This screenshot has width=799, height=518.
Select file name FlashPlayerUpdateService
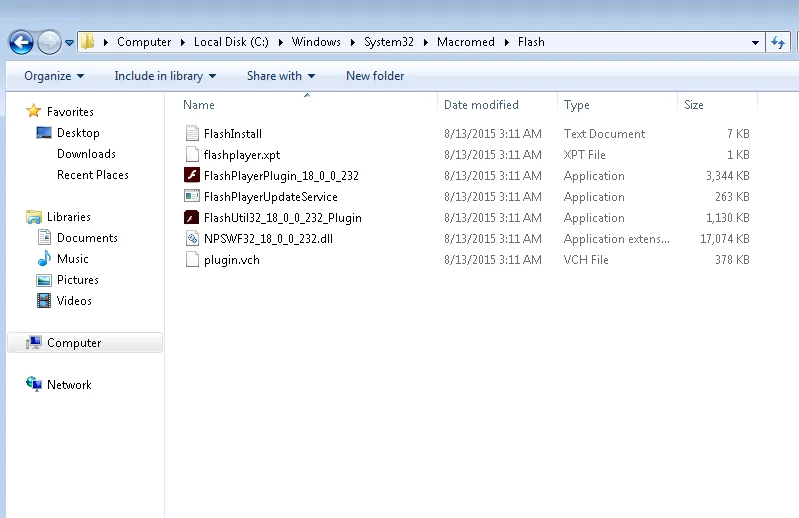(x=271, y=197)
